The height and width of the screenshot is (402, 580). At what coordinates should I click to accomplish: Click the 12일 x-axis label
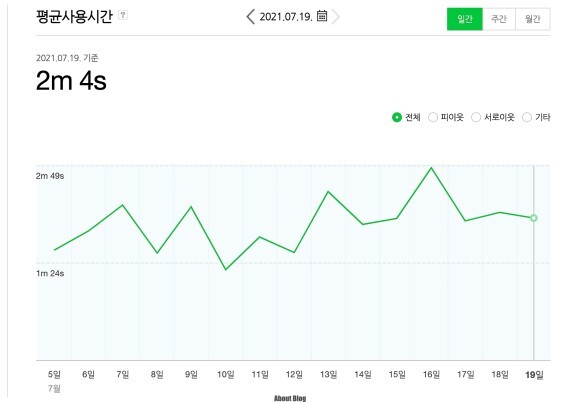pyautogui.click(x=294, y=375)
